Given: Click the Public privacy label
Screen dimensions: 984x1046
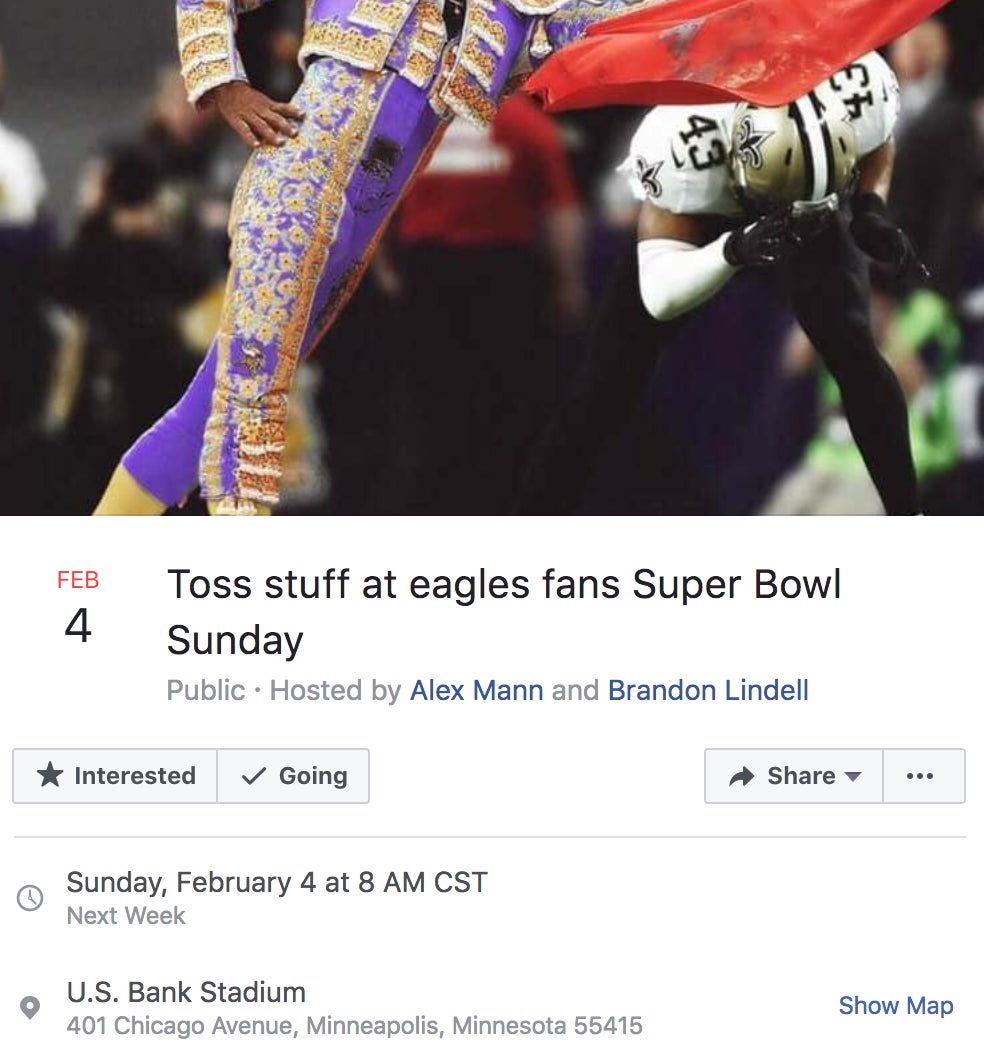Looking at the screenshot, I should (x=205, y=690).
